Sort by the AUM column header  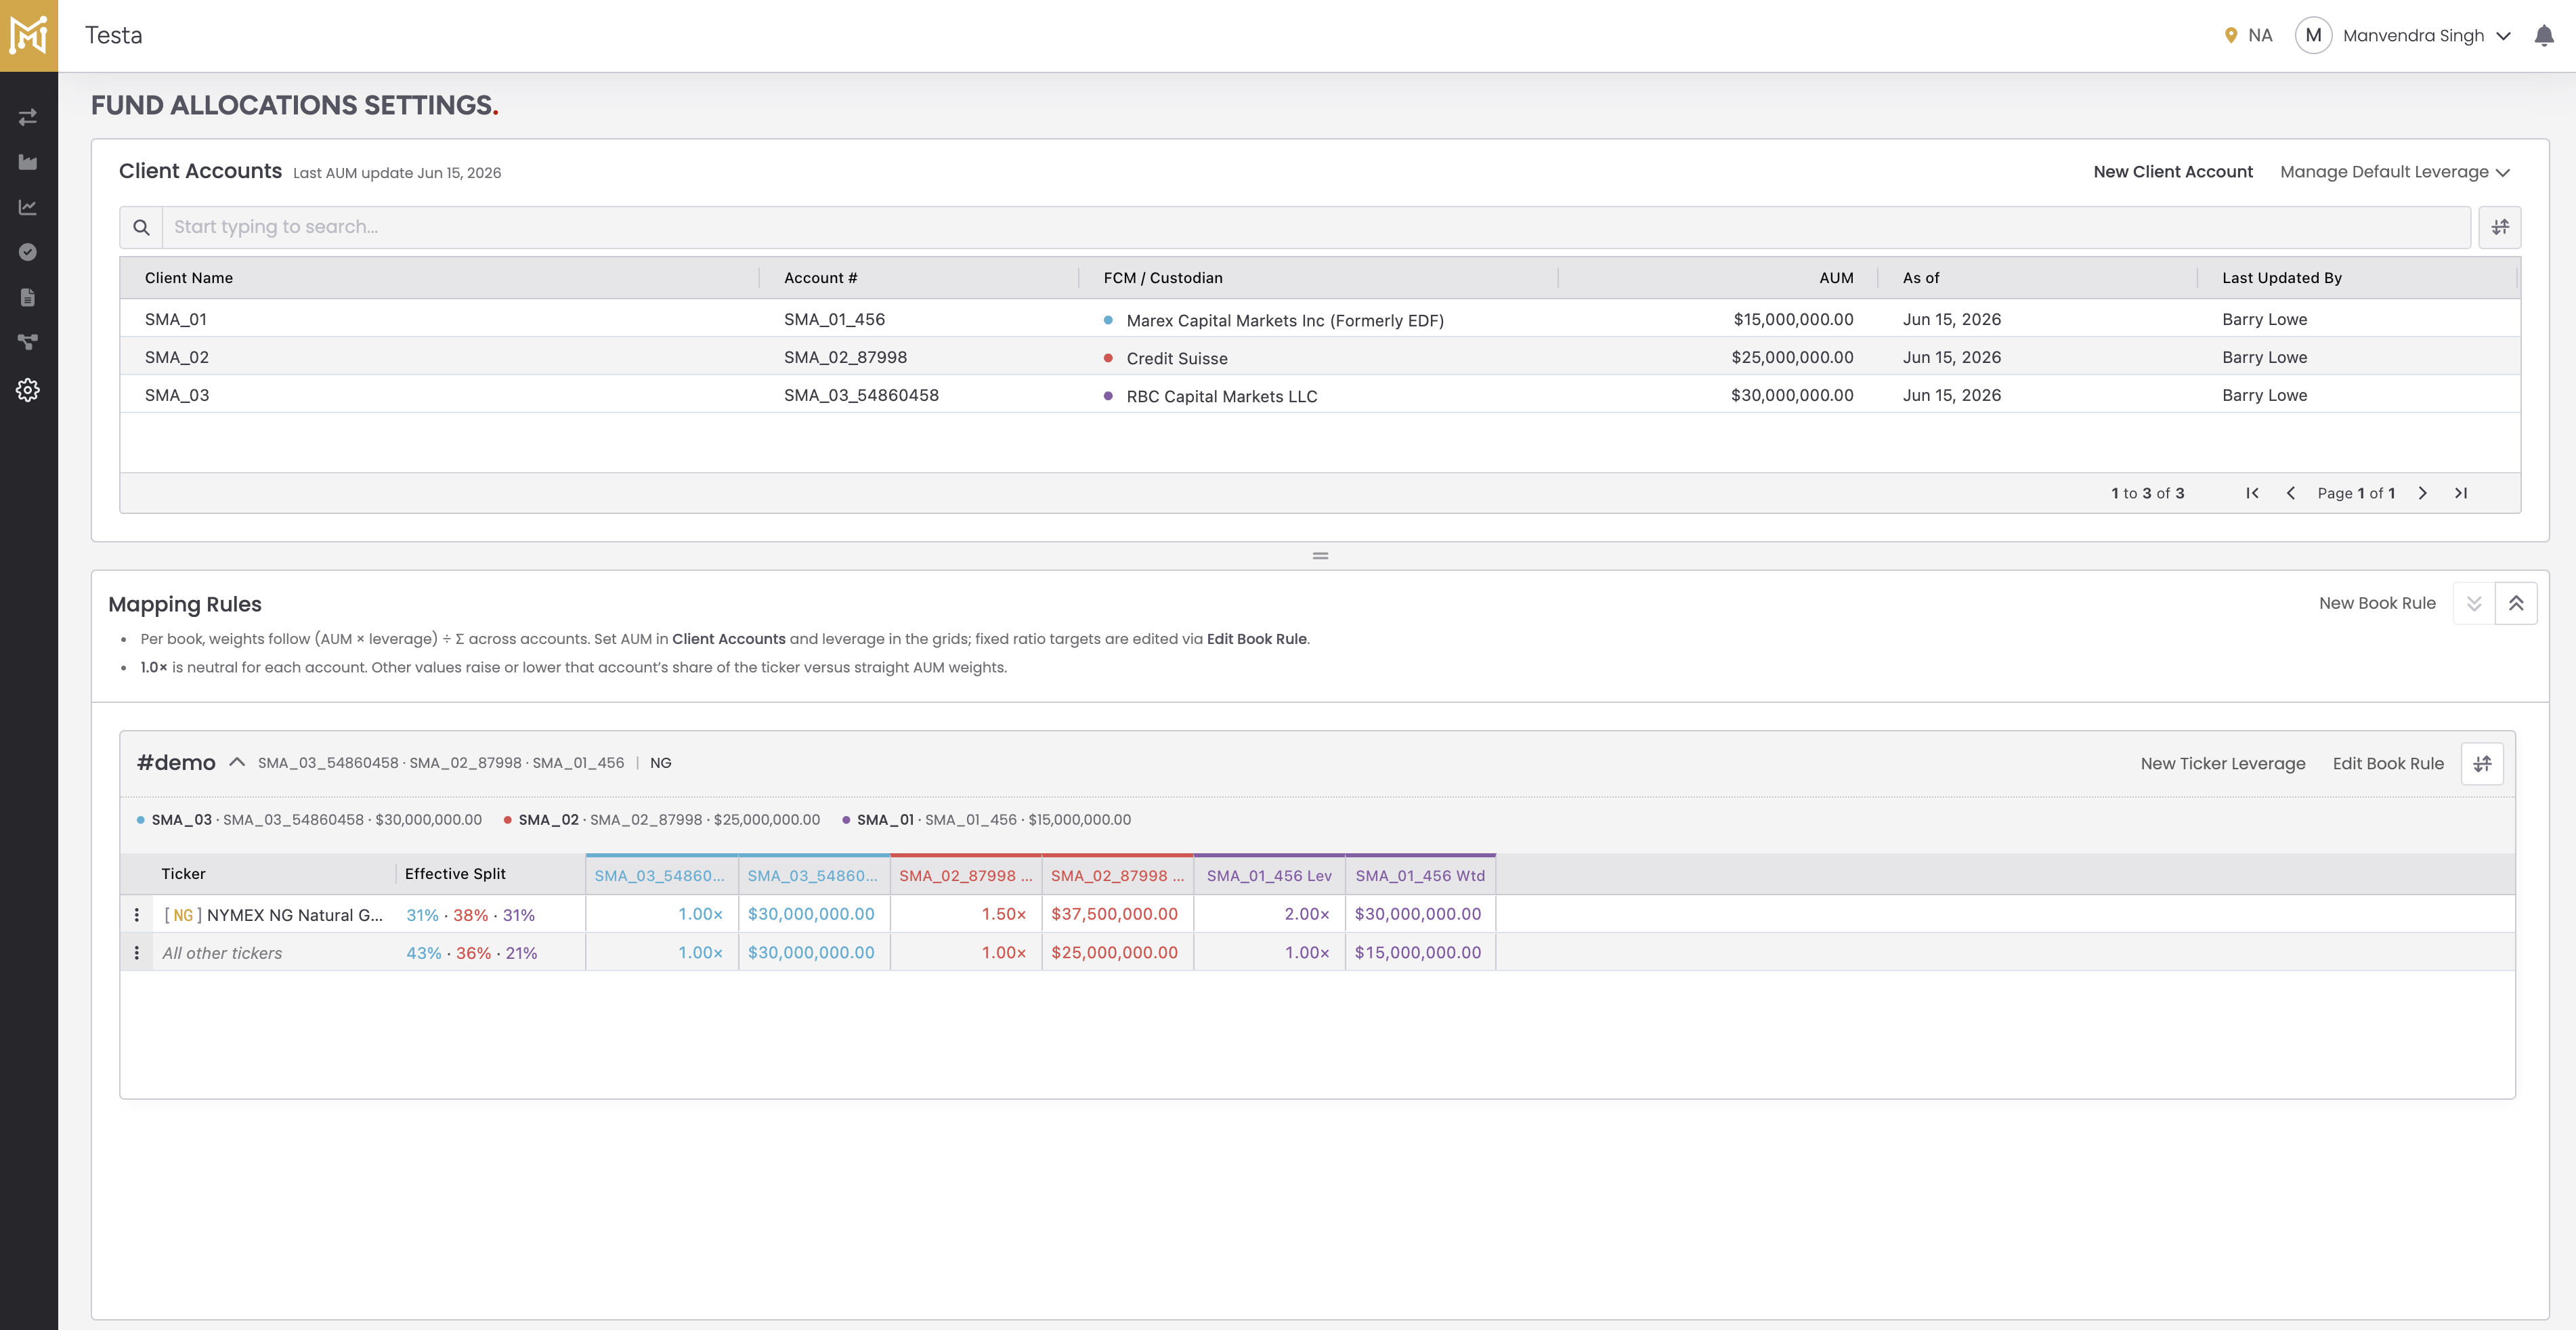[x=1836, y=278]
